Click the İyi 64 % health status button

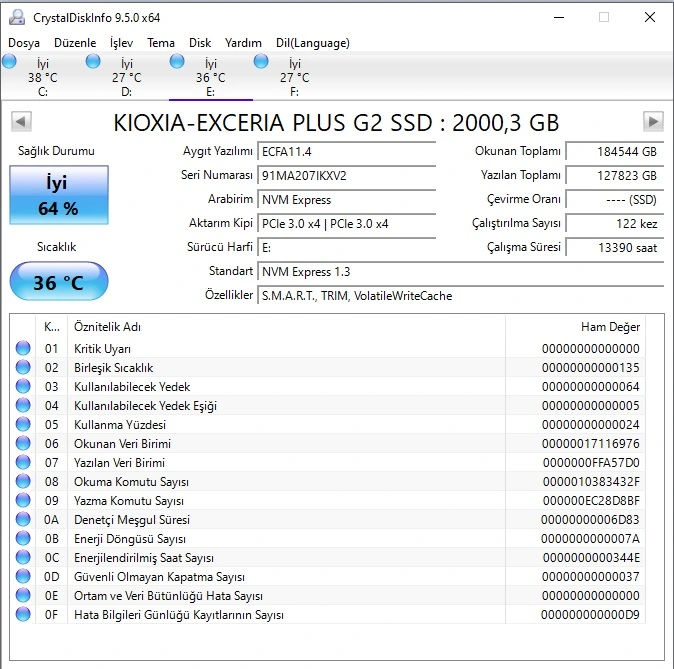[x=59, y=195]
